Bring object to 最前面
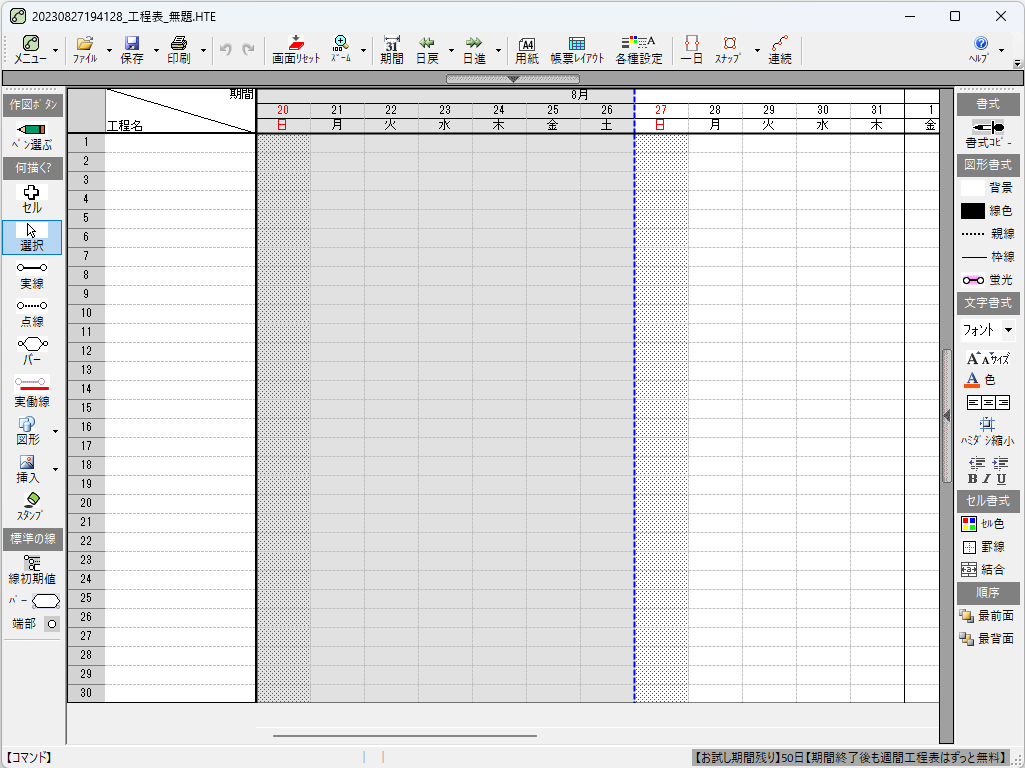 click(986, 616)
